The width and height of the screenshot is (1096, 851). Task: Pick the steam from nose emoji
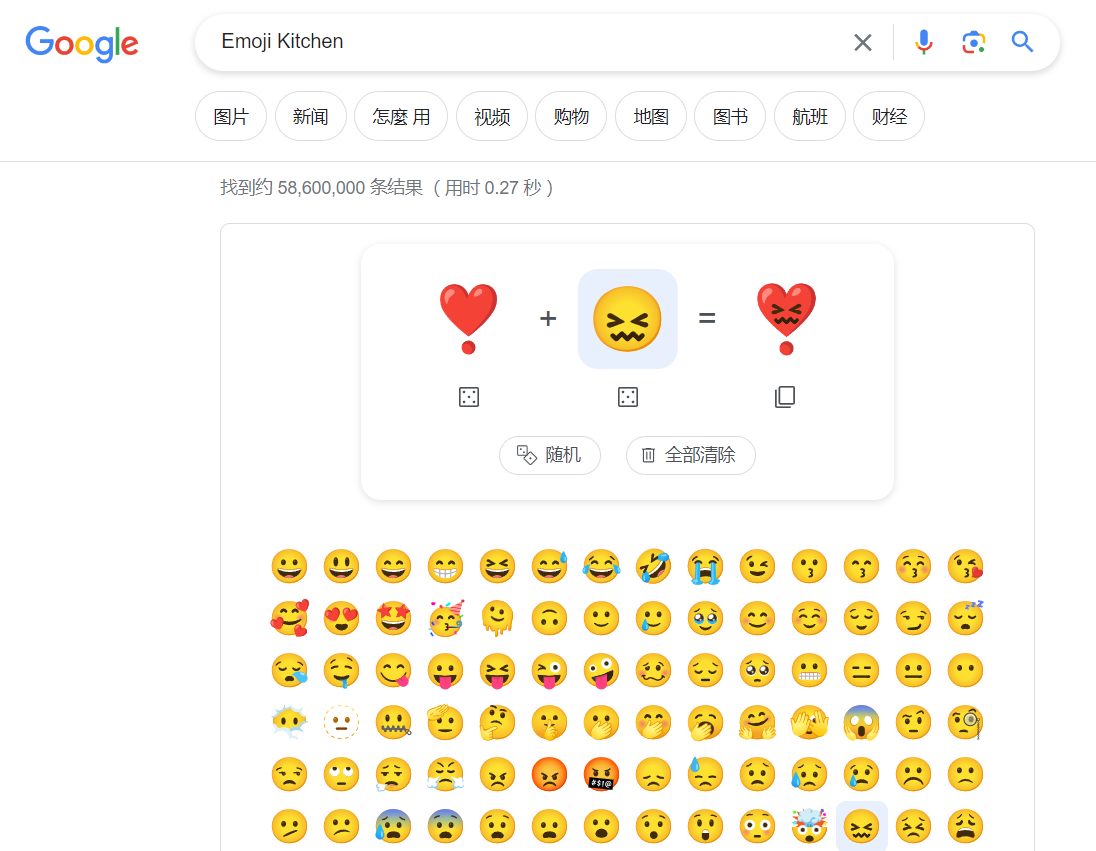pos(445,775)
